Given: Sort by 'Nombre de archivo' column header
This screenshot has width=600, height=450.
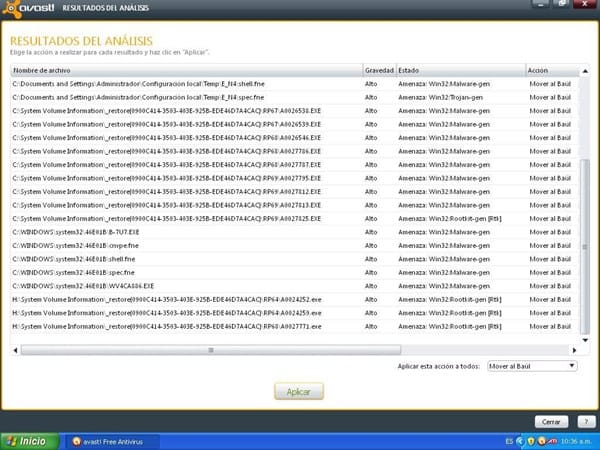Looking at the screenshot, I should [x=187, y=70].
